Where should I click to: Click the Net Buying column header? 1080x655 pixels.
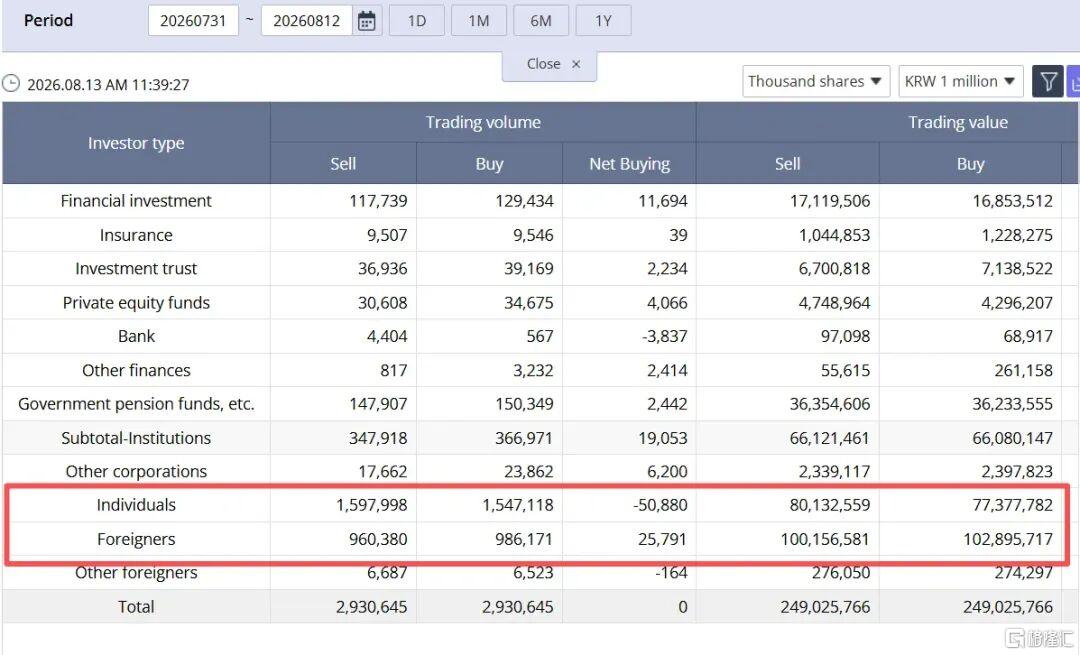(630, 164)
